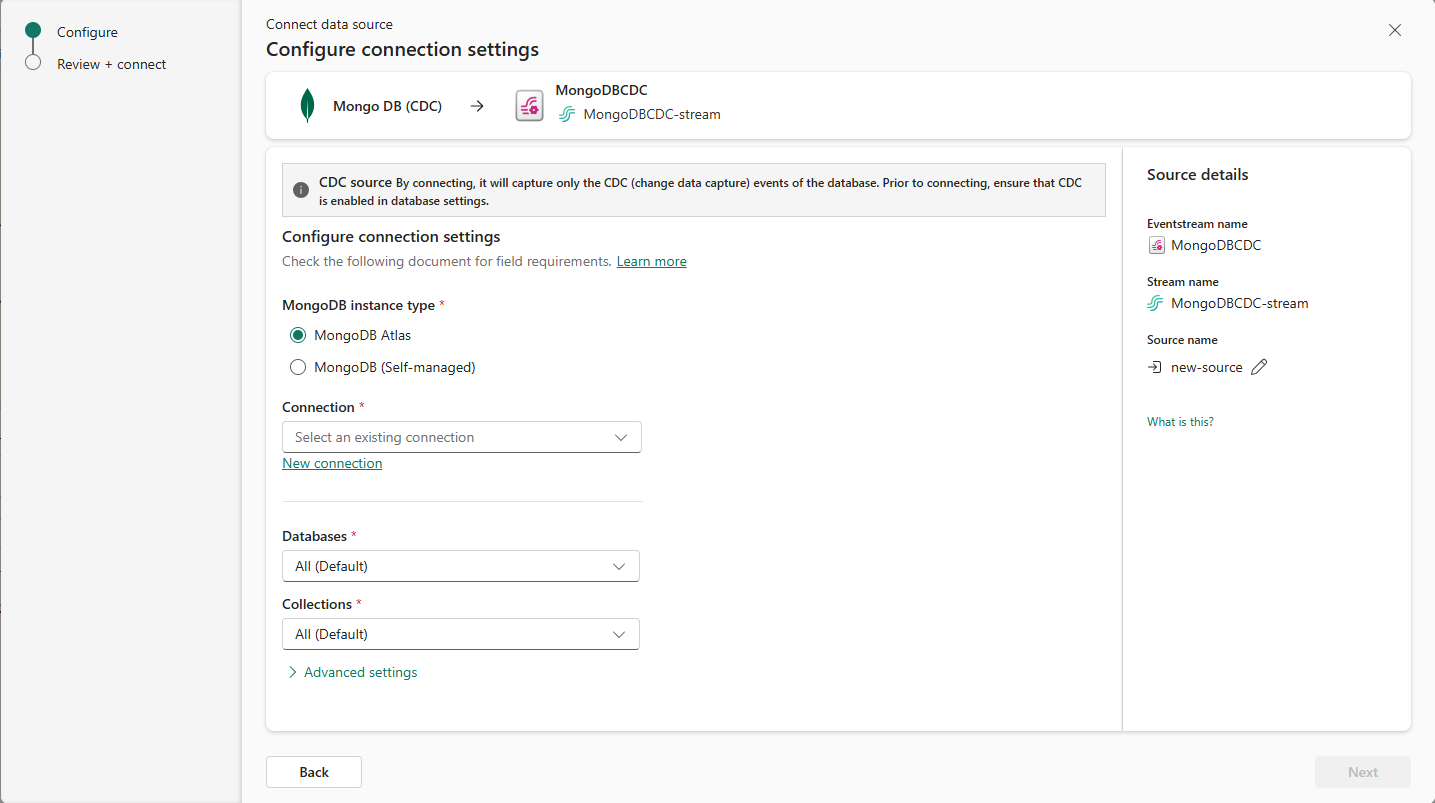
Task: Open the Connection dropdown
Action: coord(462,437)
